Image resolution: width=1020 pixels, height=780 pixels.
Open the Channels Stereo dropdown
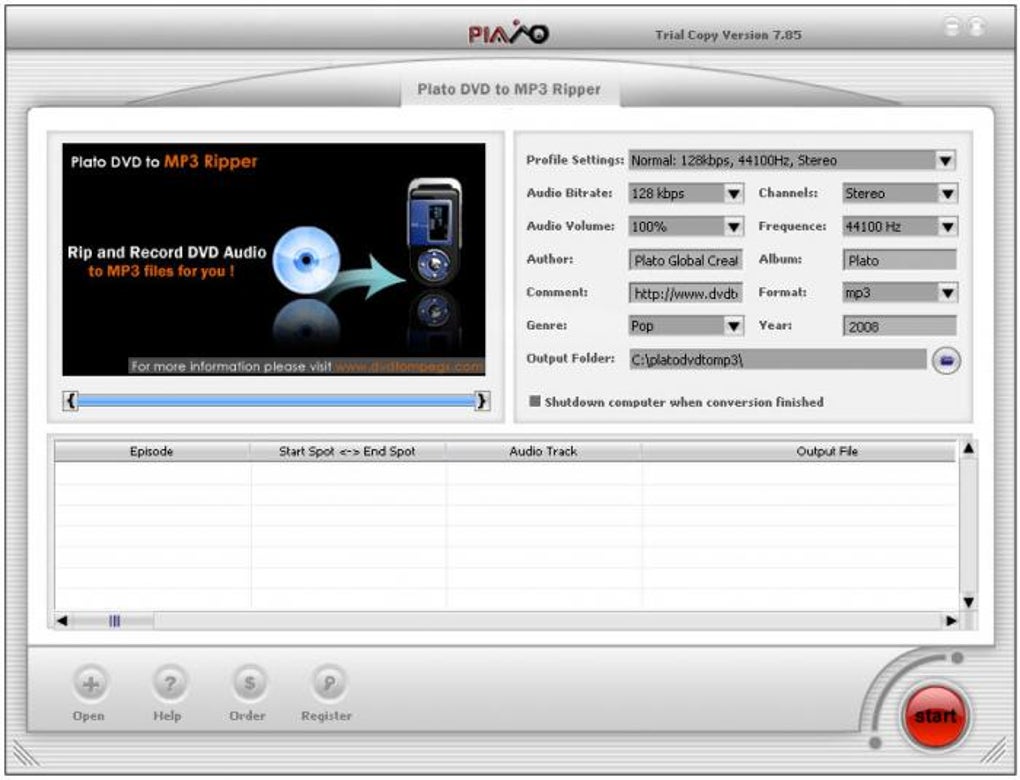tap(947, 193)
